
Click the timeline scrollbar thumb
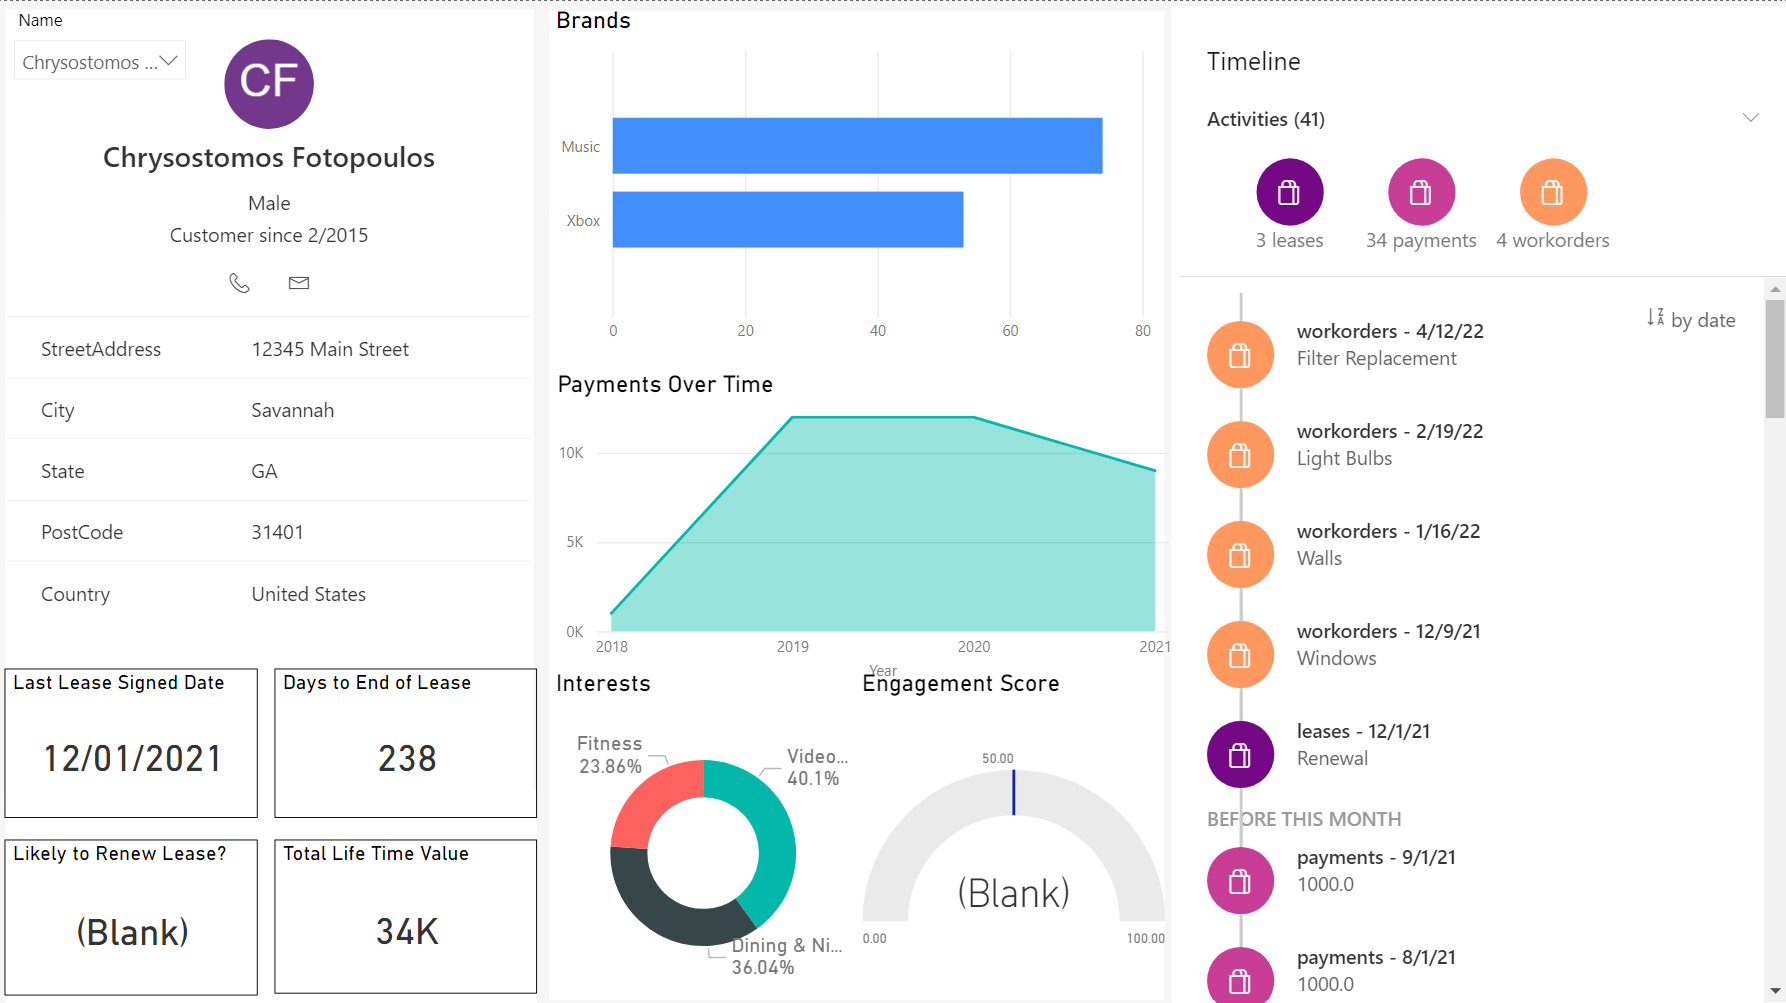1775,359
